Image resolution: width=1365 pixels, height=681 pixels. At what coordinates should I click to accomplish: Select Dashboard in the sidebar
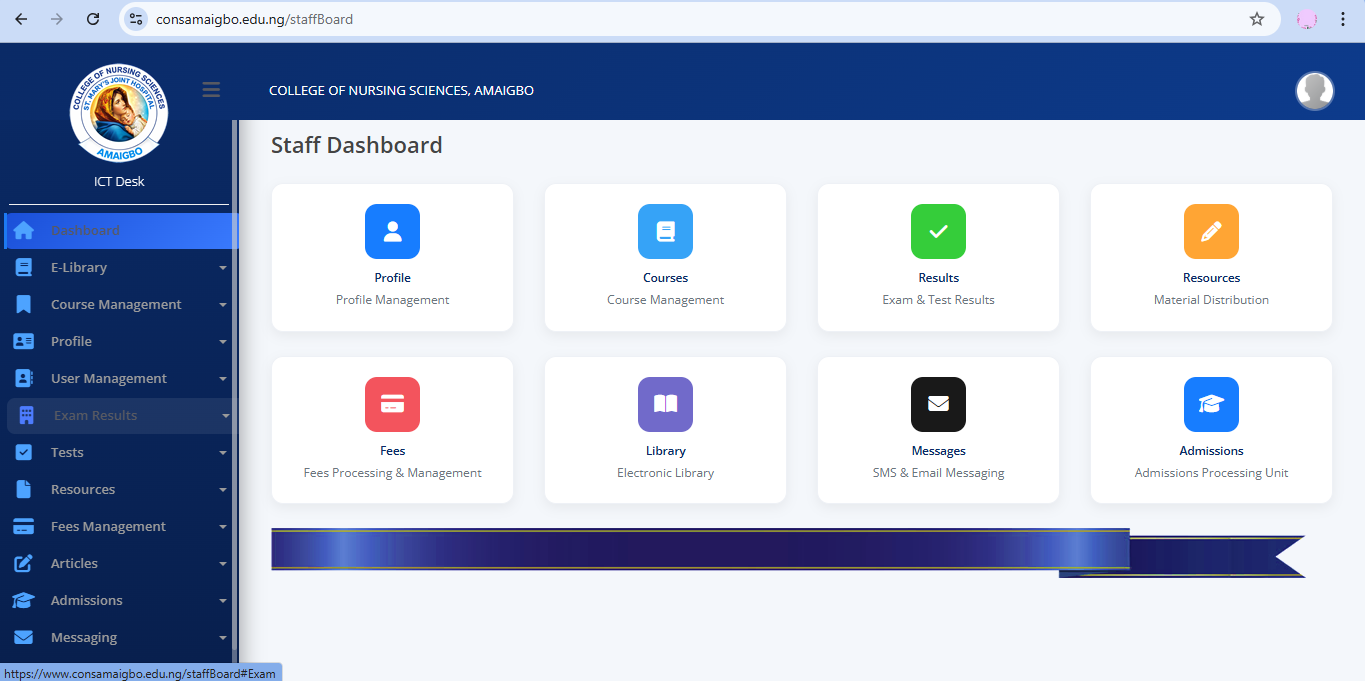click(x=85, y=231)
